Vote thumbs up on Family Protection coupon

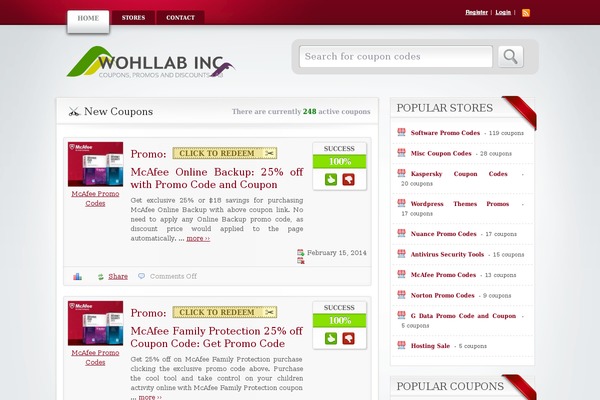pos(331,338)
